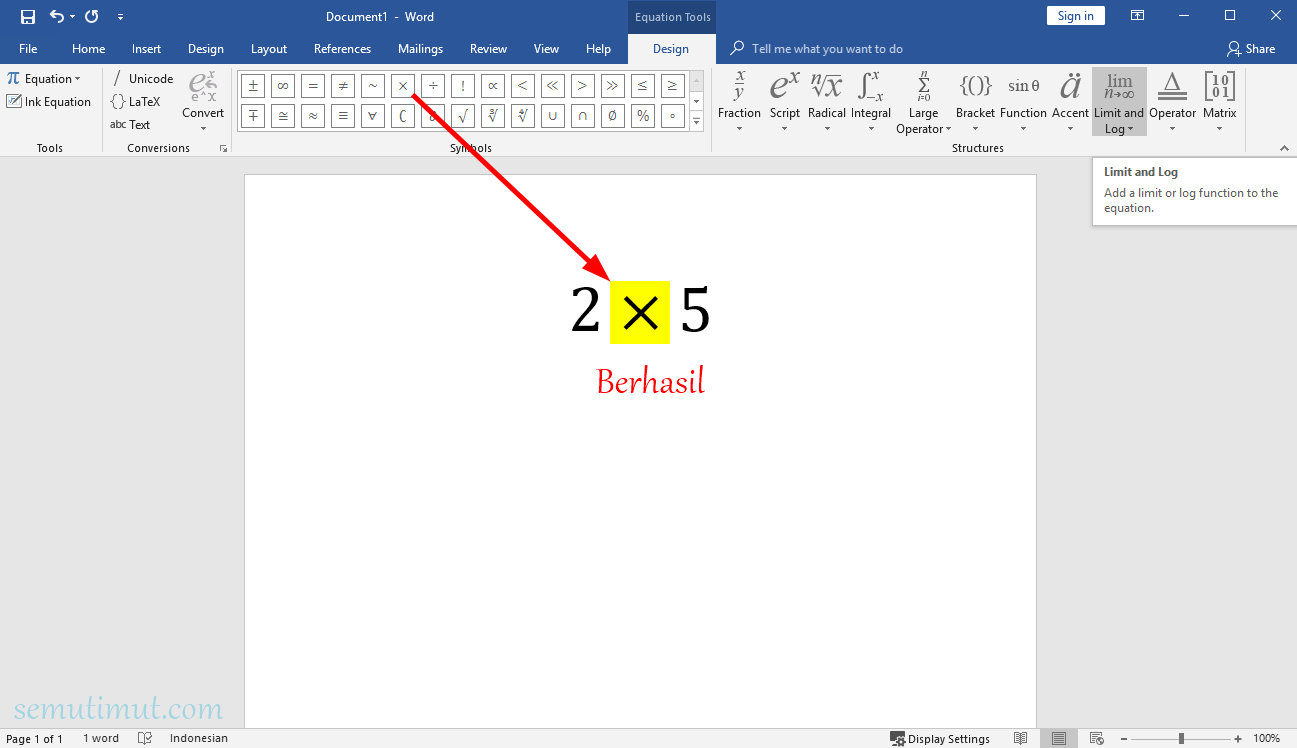Click the Sign in button

tap(1075, 15)
